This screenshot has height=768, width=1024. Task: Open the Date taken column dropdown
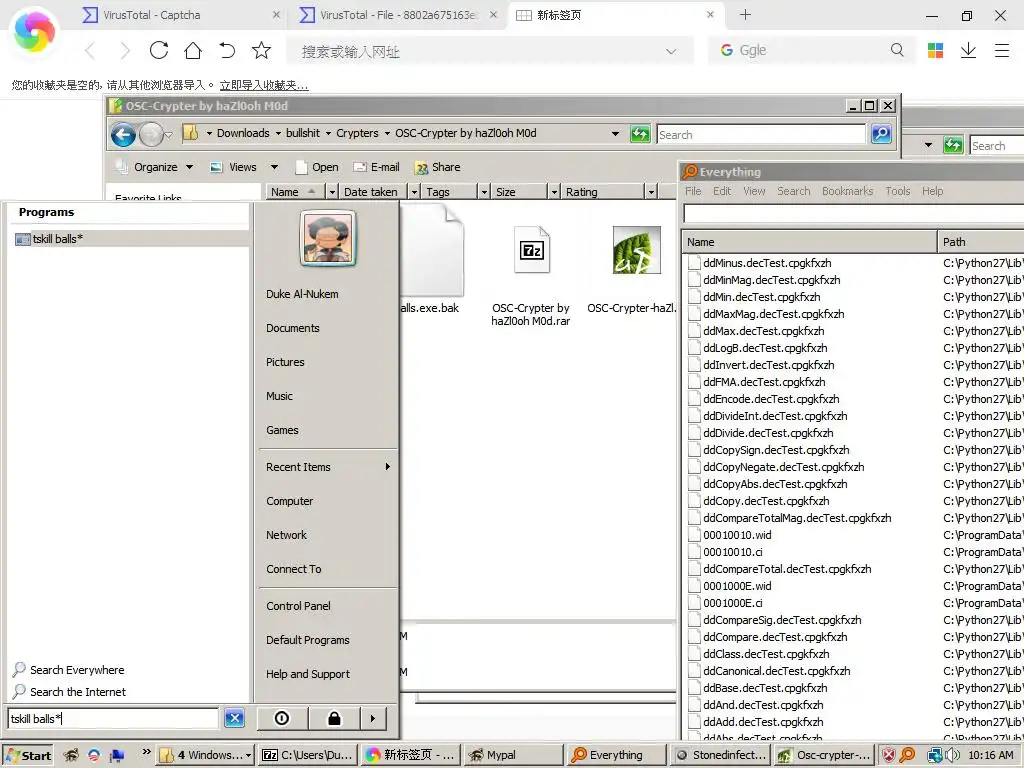[414, 192]
